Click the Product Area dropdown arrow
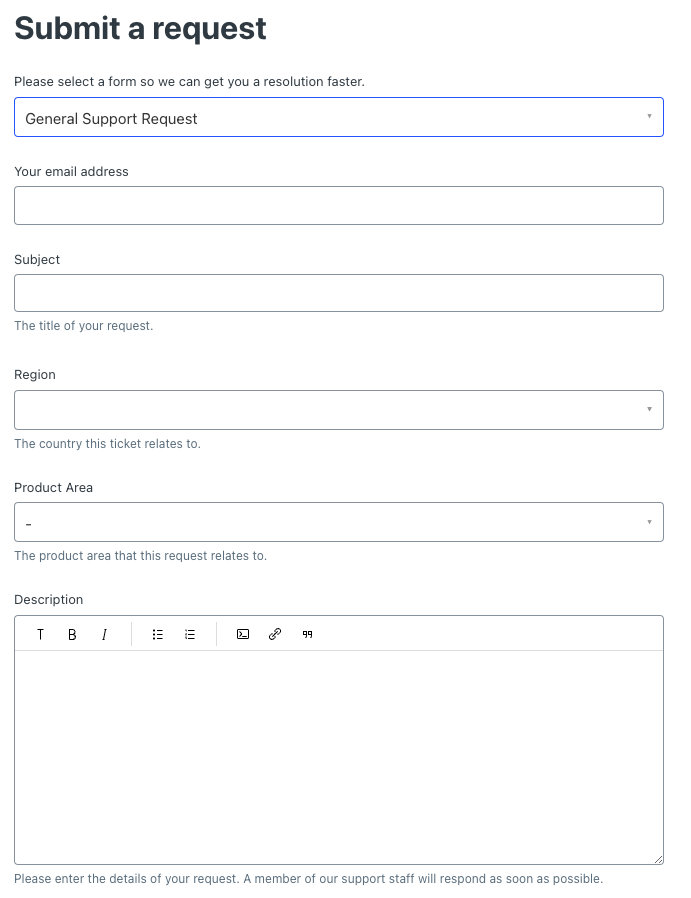This screenshot has height=898, width=691. click(x=649, y=522)
